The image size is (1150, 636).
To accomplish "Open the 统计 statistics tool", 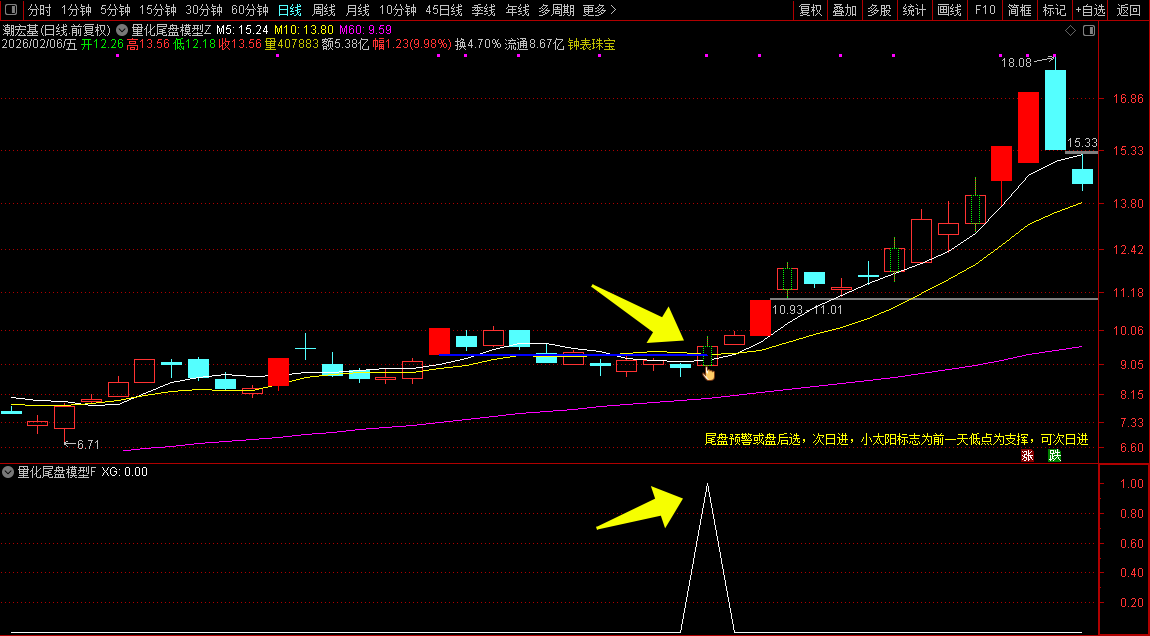I will click(915, 10).
